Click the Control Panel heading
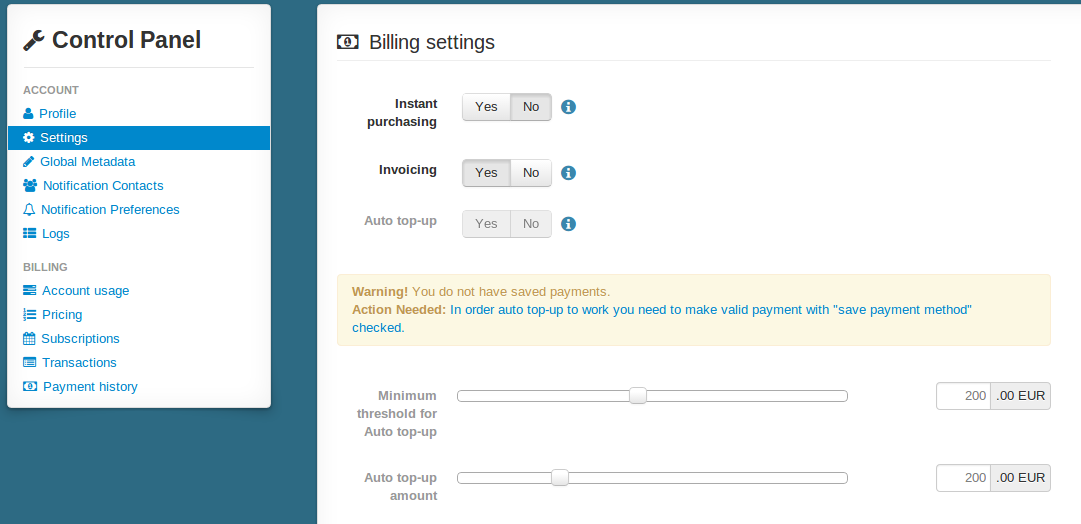Image resolution: width=1081 pixels, height=524 pixels. pyautogui.click(x=126, y=40)
